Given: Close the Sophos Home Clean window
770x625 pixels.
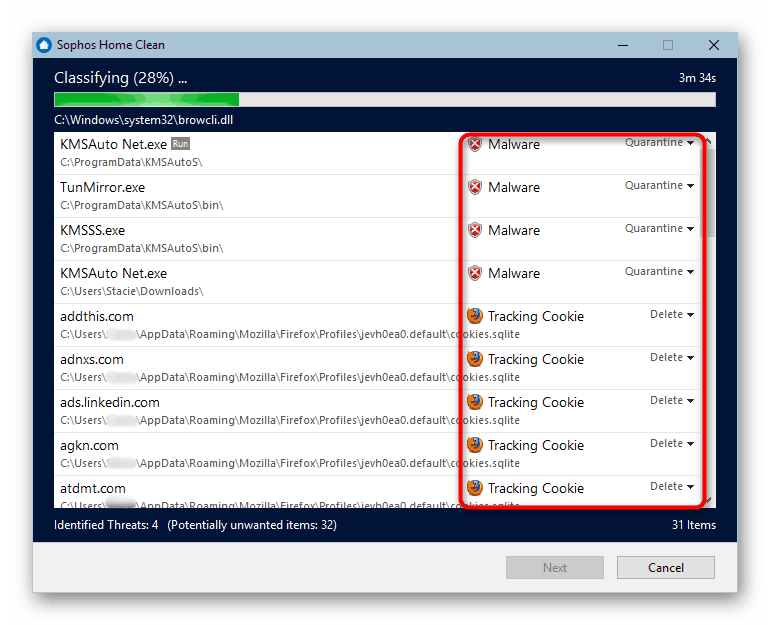Looking at the screenshot, I should tap(714, 45).
